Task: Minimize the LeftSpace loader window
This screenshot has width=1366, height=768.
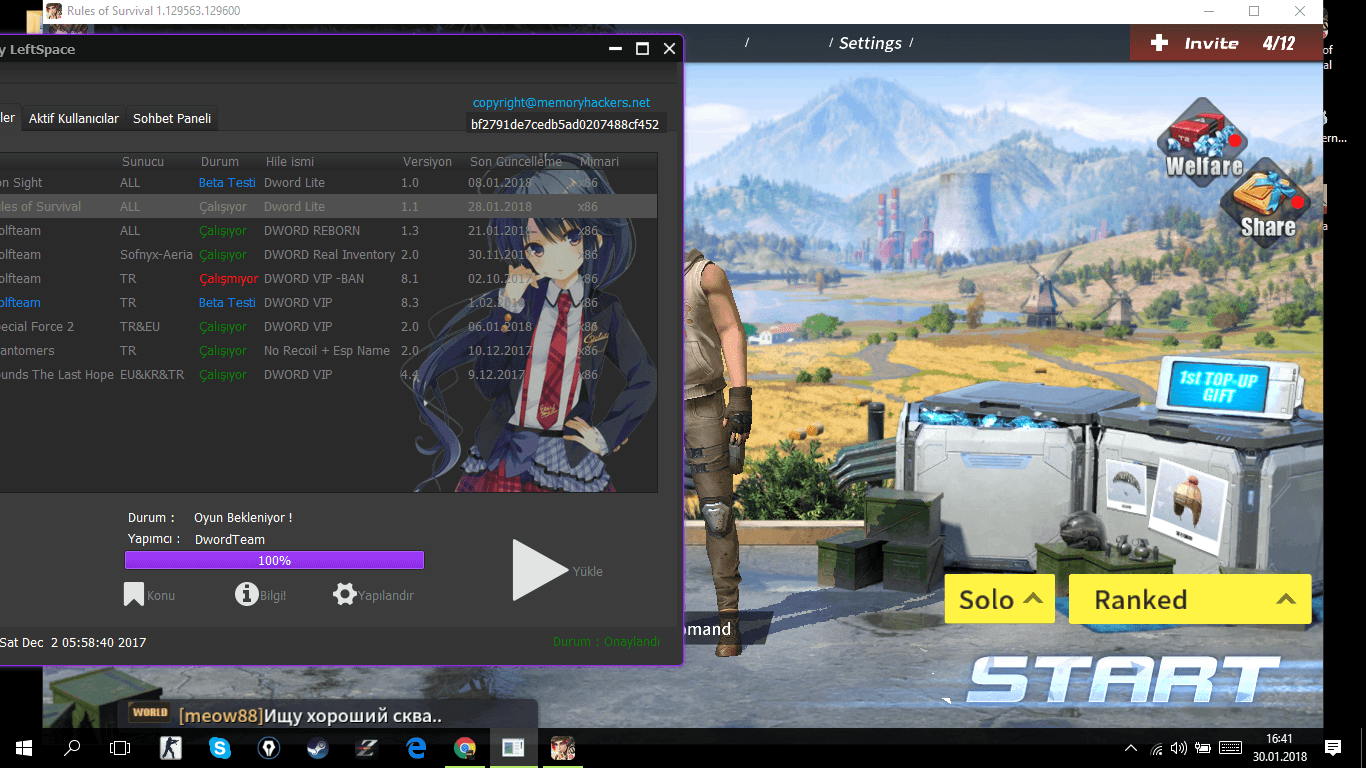Action: coord(616,48)
